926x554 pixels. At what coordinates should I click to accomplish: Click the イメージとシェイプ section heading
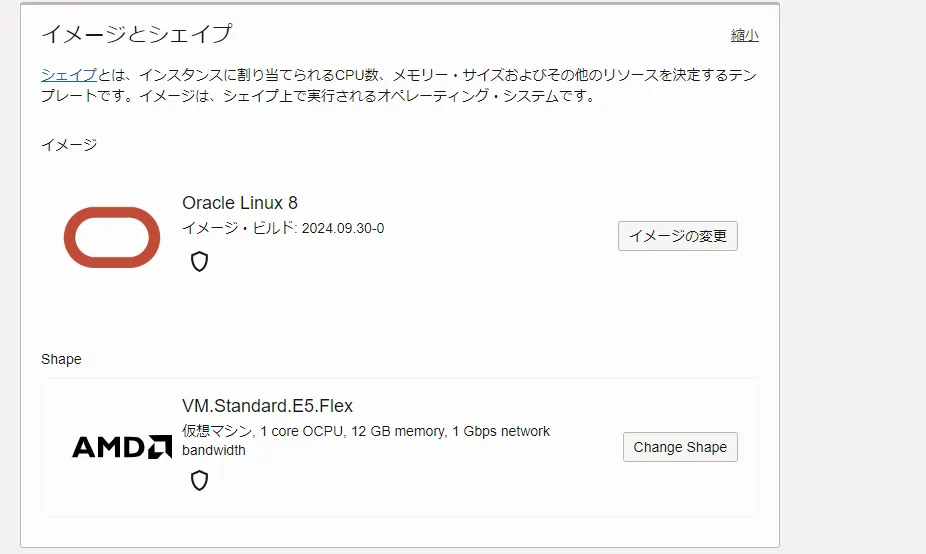click(x=136, y=34)
